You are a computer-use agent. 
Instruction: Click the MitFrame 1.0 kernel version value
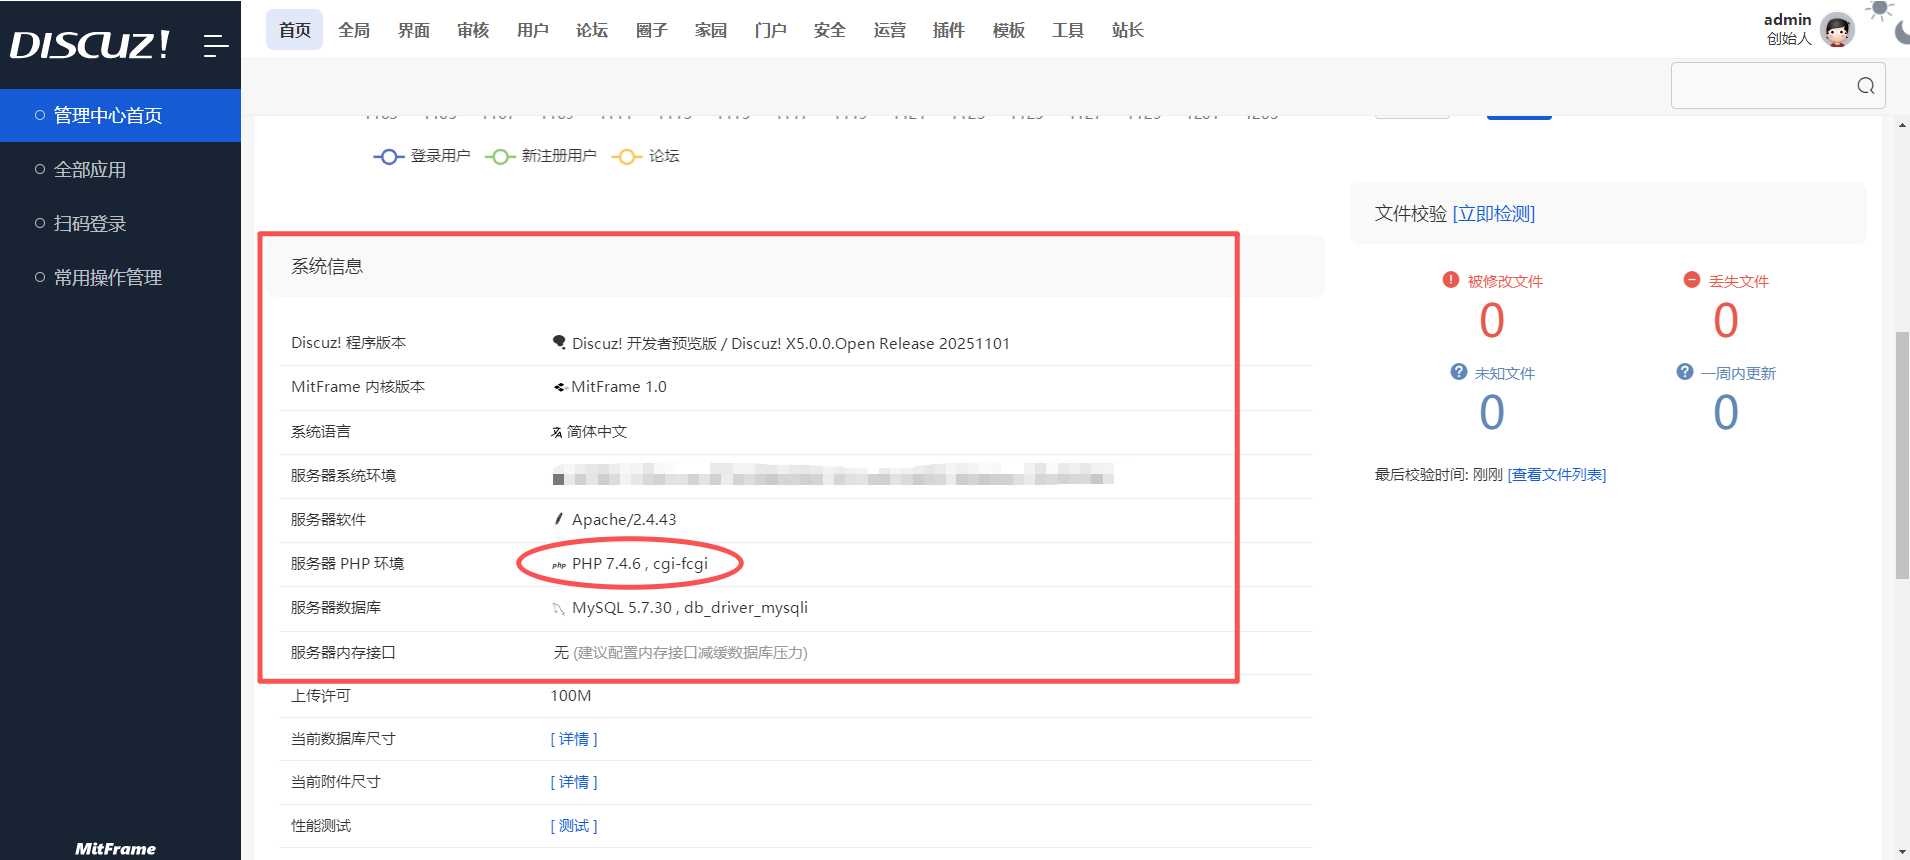click(619, 387)
